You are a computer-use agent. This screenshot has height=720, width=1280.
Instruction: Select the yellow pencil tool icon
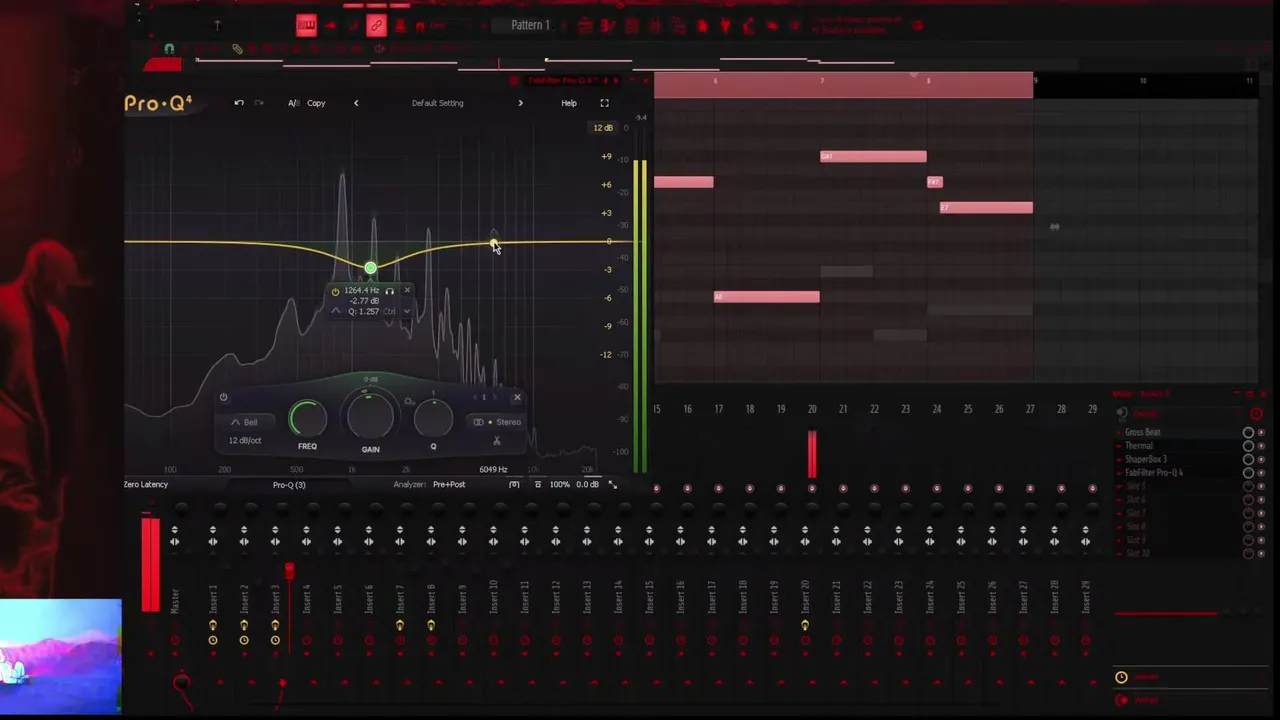[x=237, y=49]
